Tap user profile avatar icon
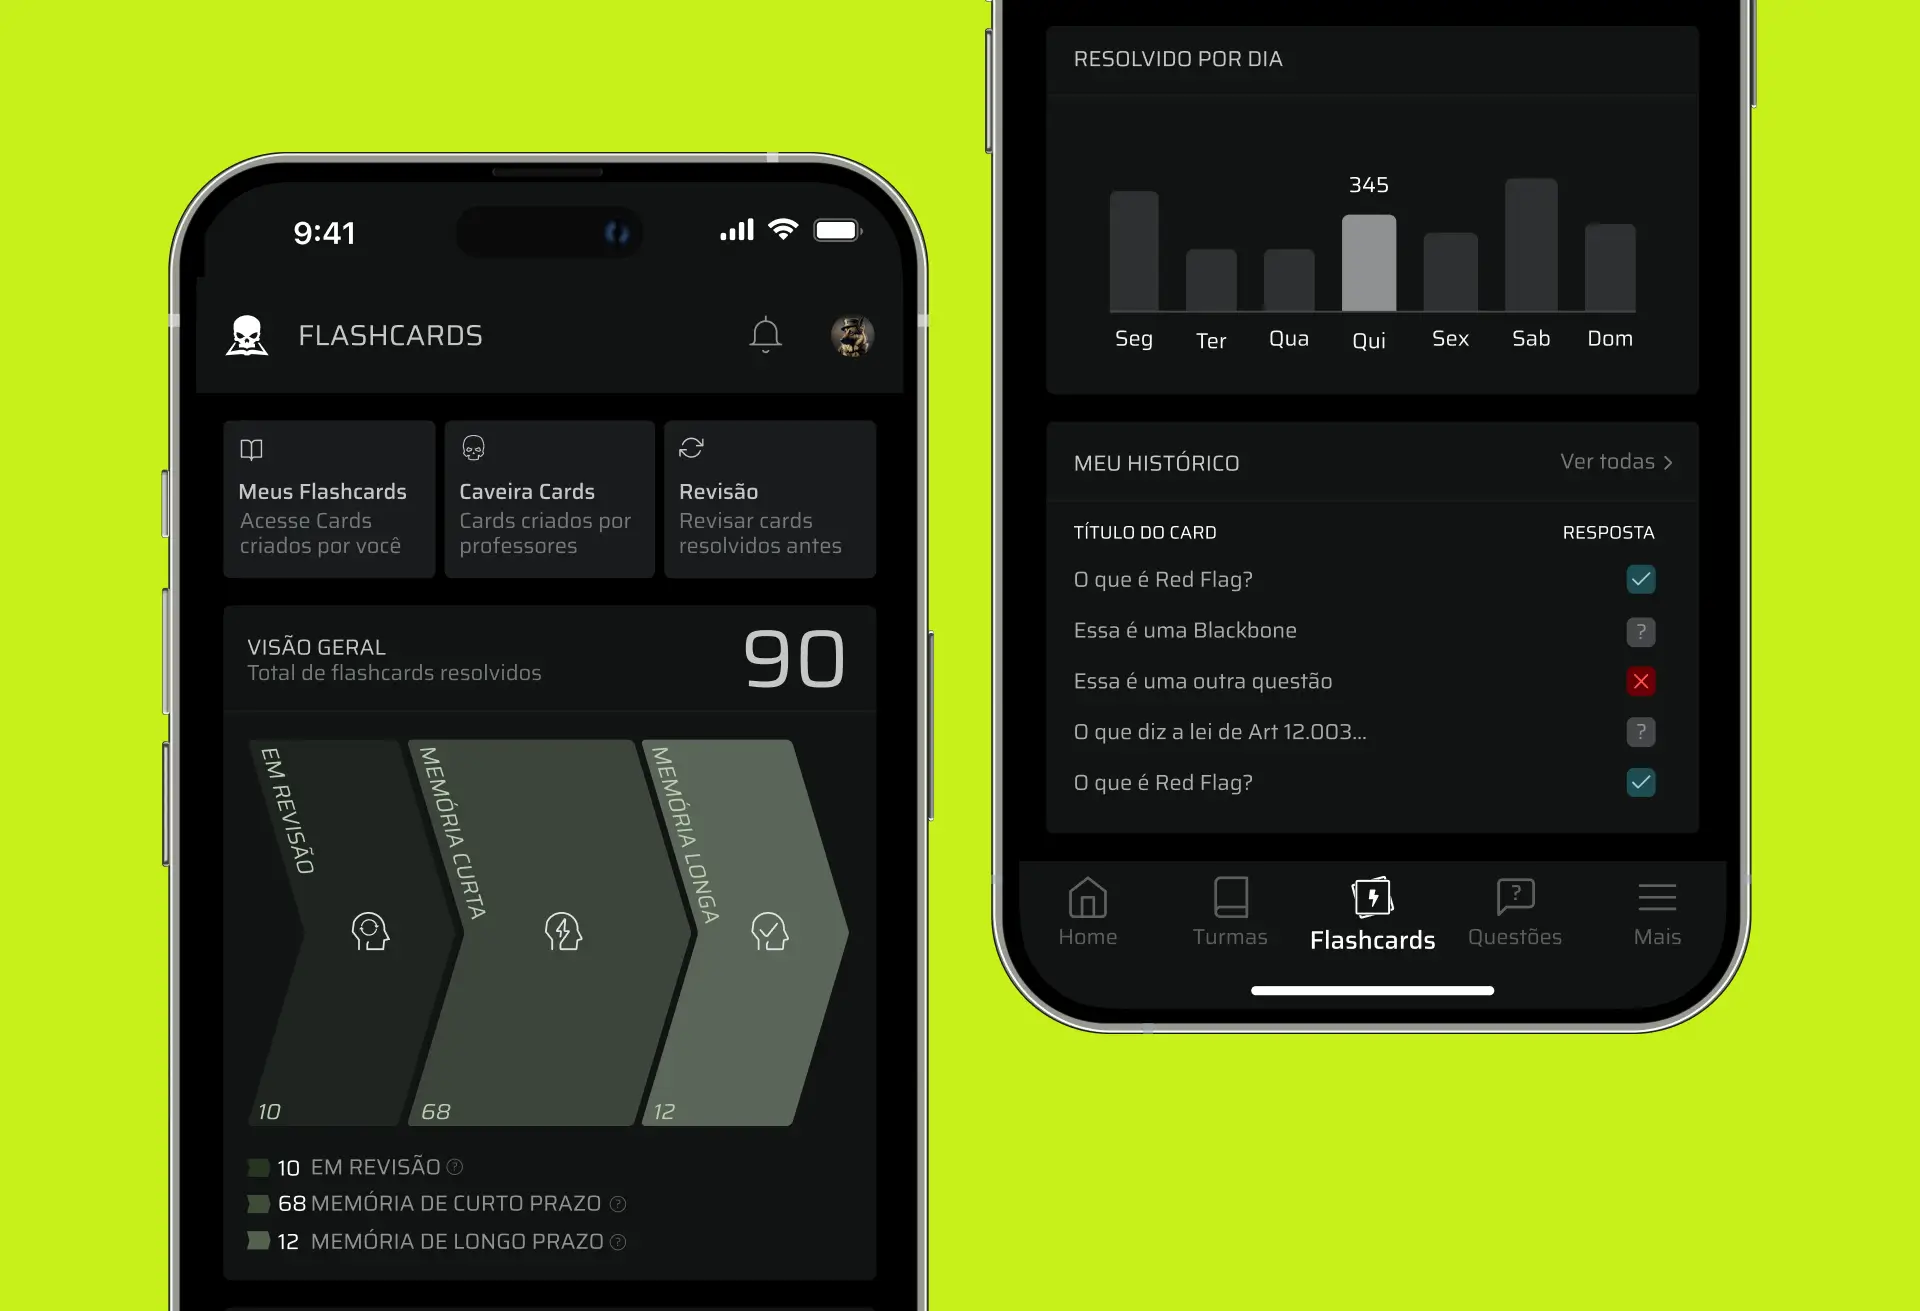 [x=852, y=337]
